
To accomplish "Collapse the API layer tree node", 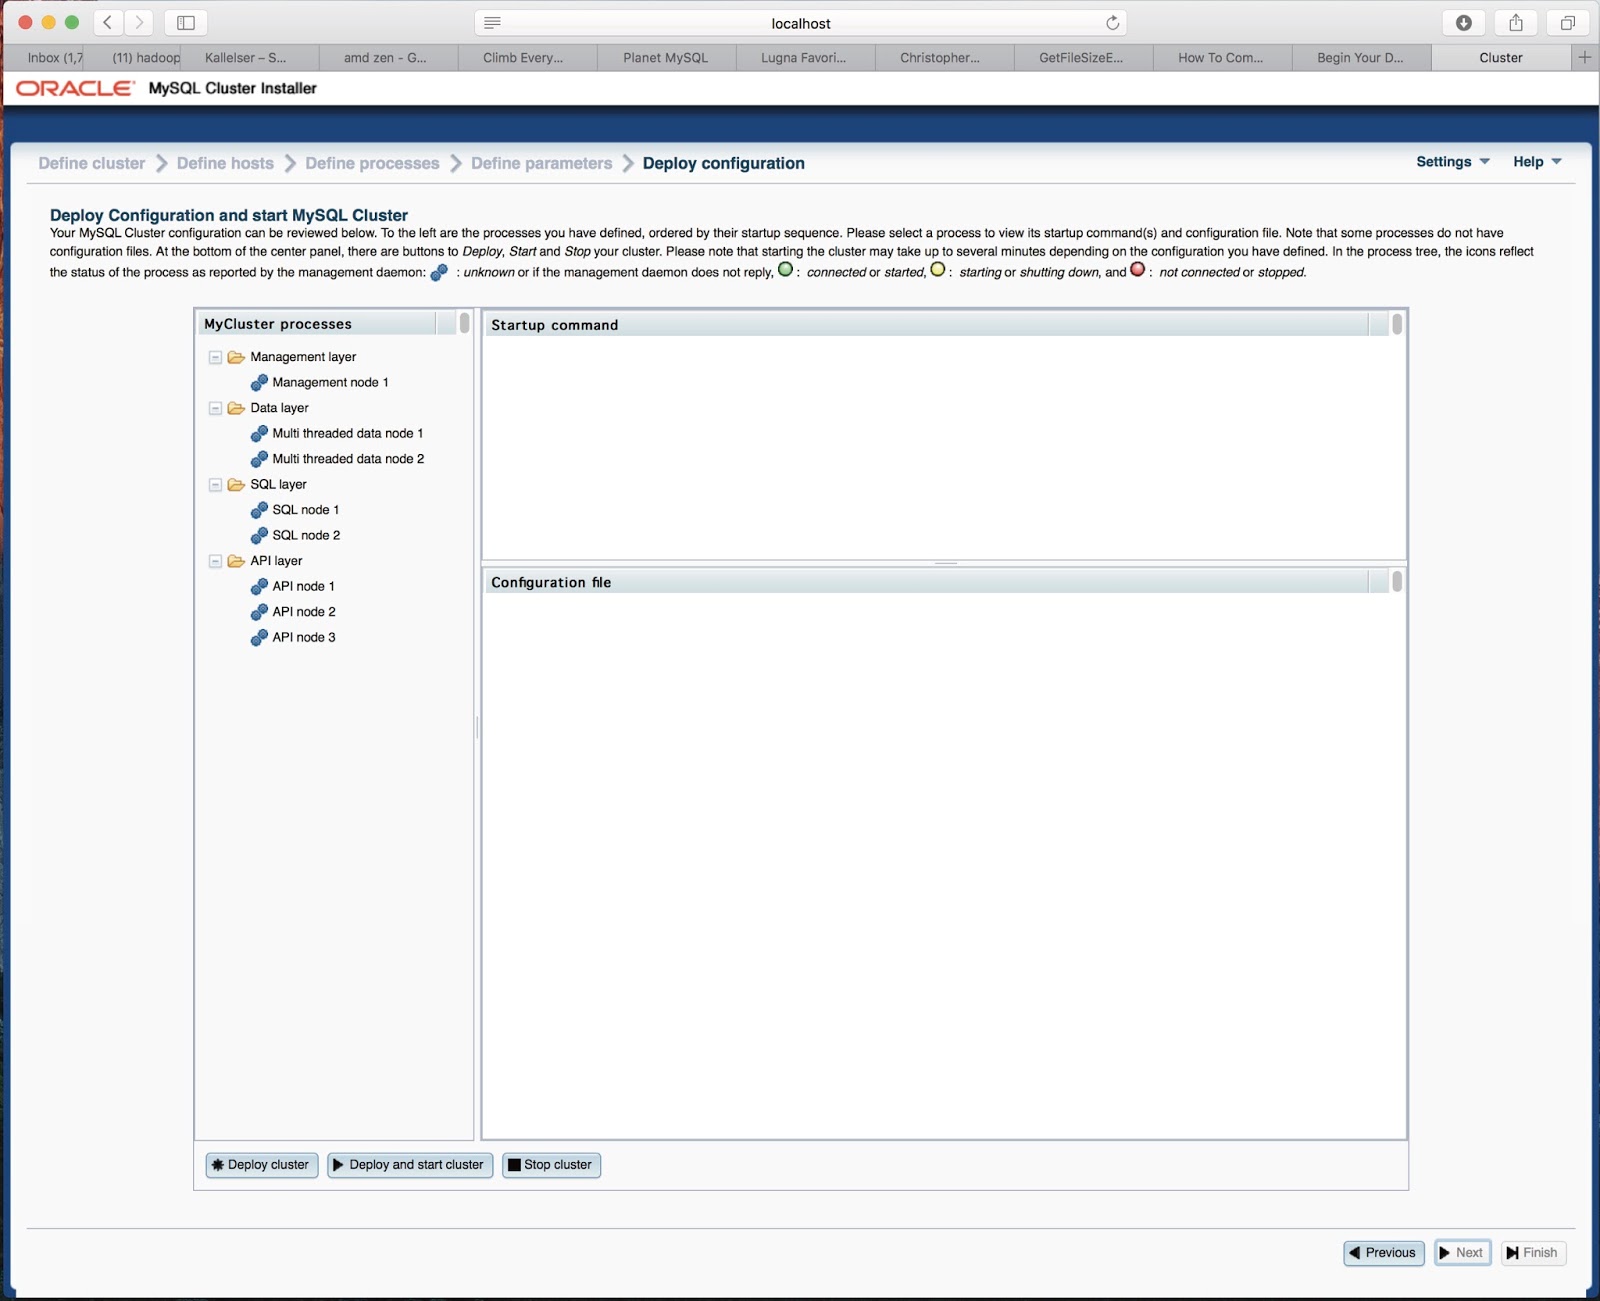I will pyautogui.click(x=215, y=561).
